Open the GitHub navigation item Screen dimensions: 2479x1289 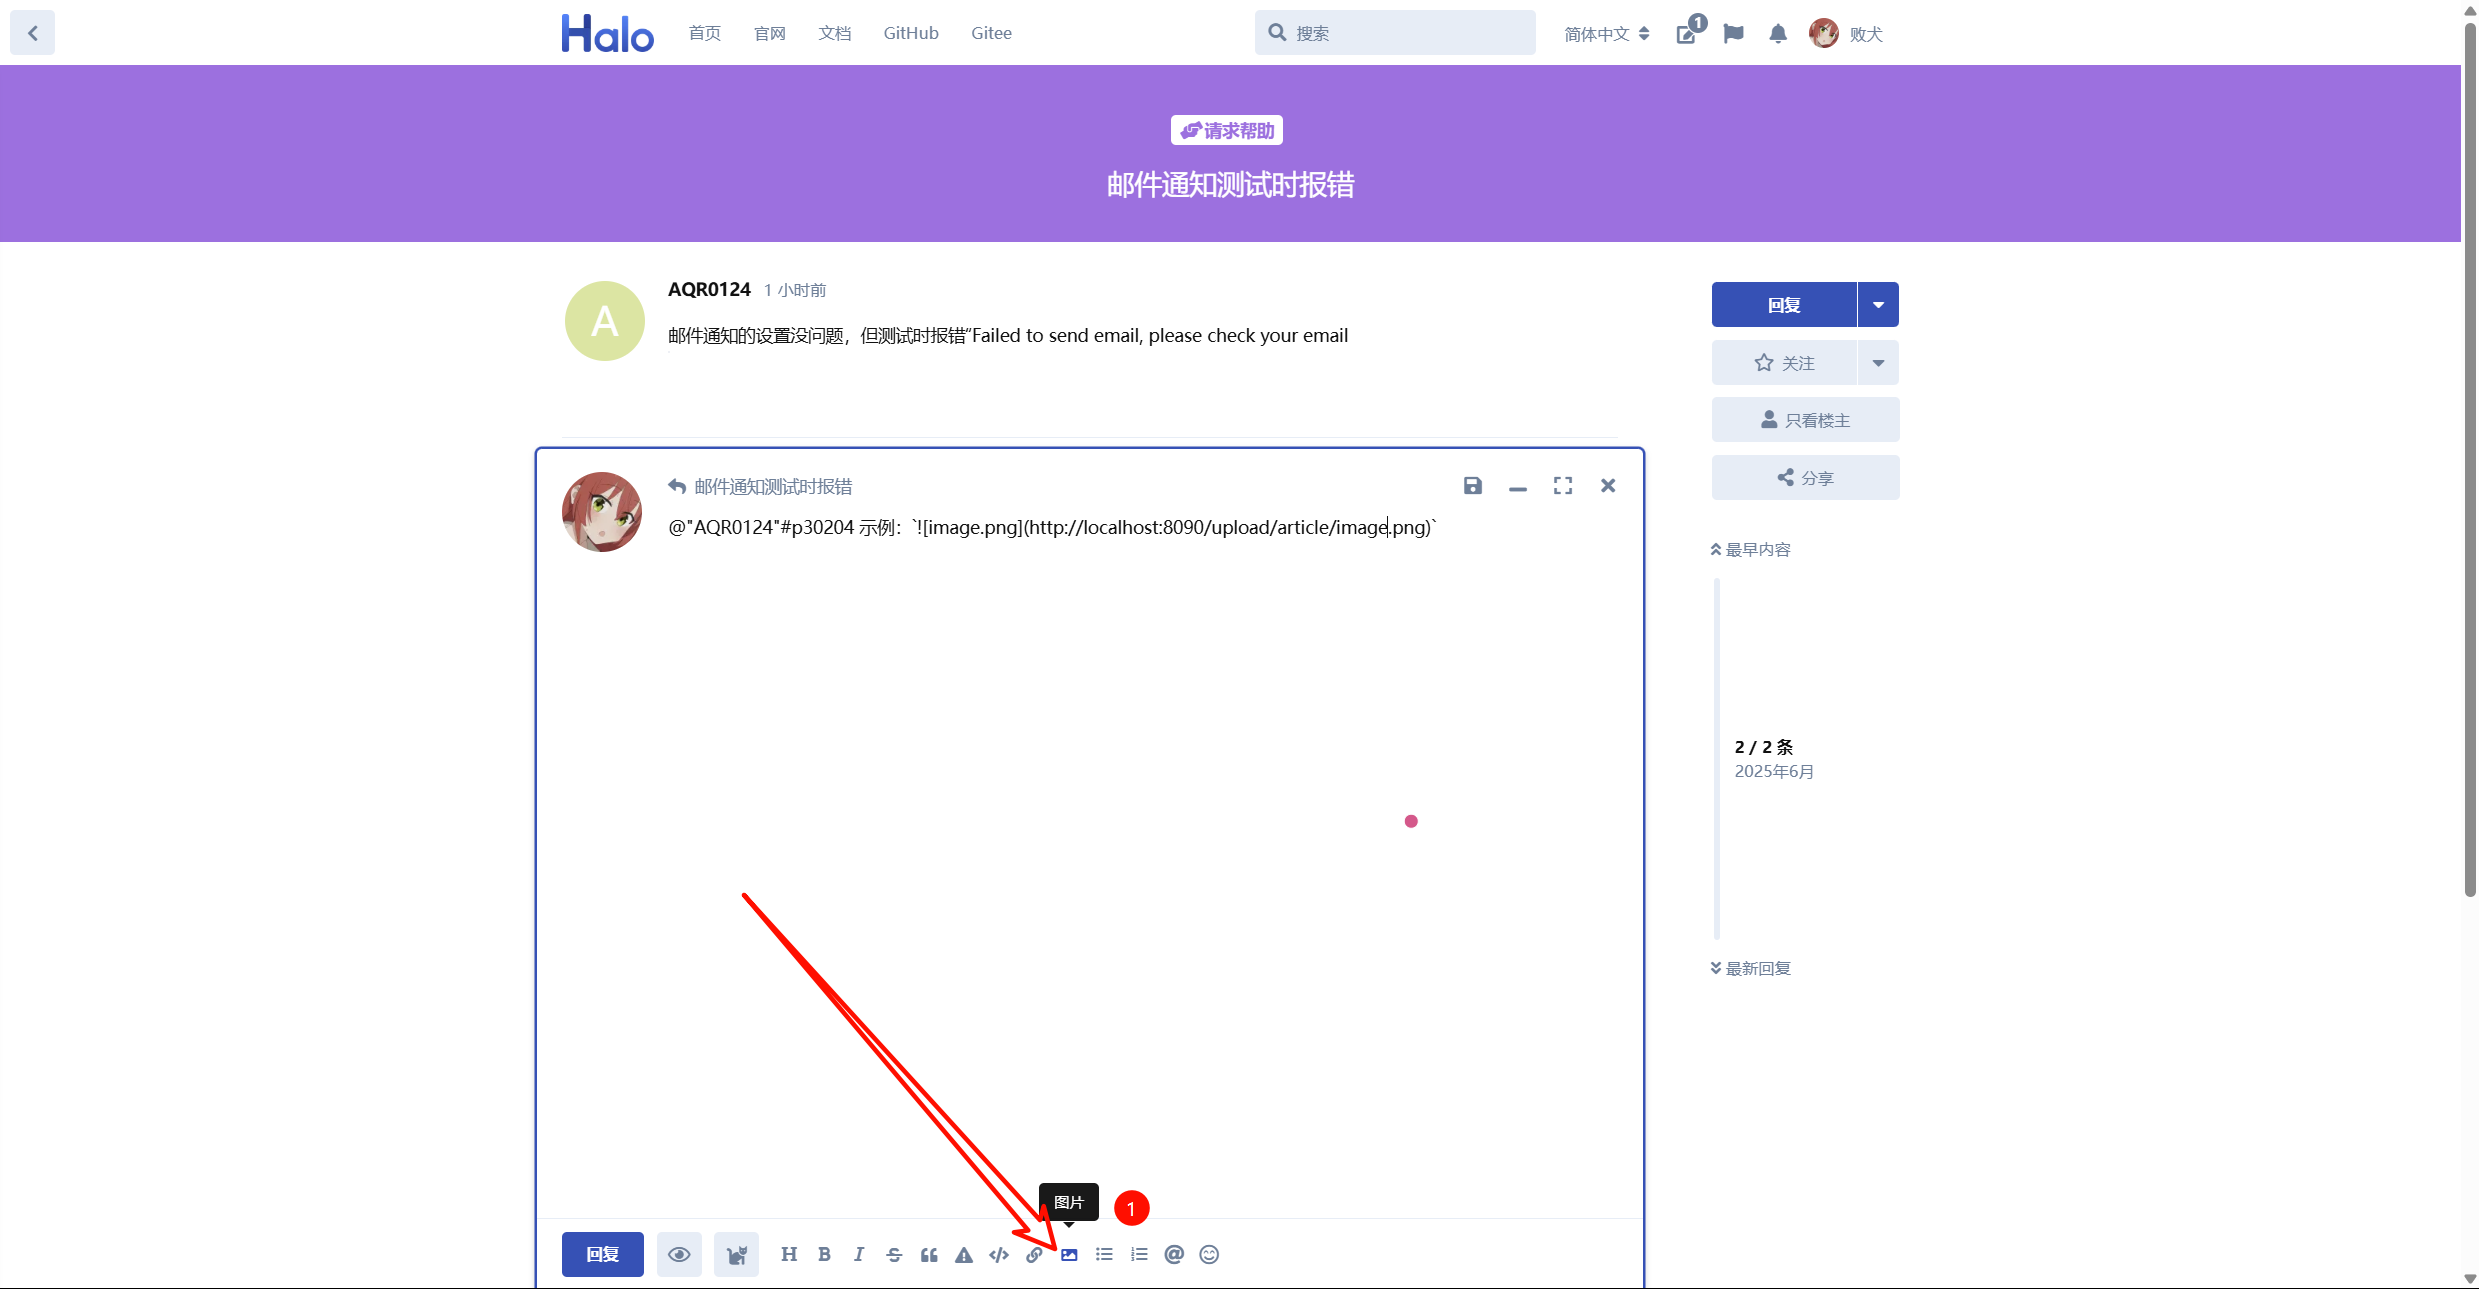pos(910,33)
